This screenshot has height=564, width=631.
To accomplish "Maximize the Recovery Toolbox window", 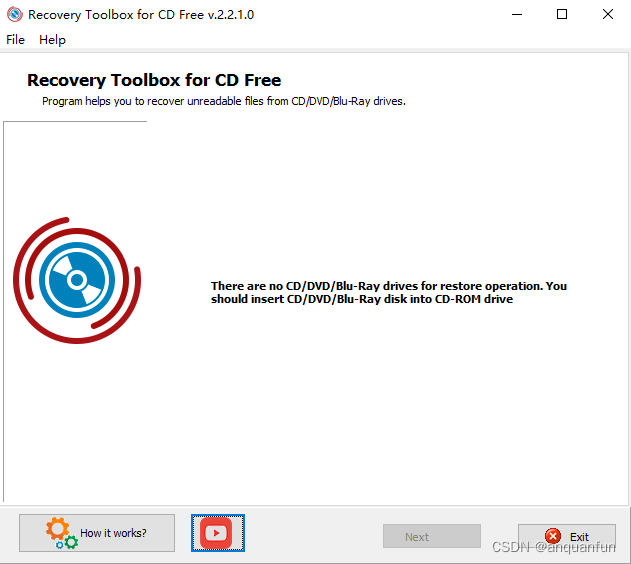I will coord(562,14).
